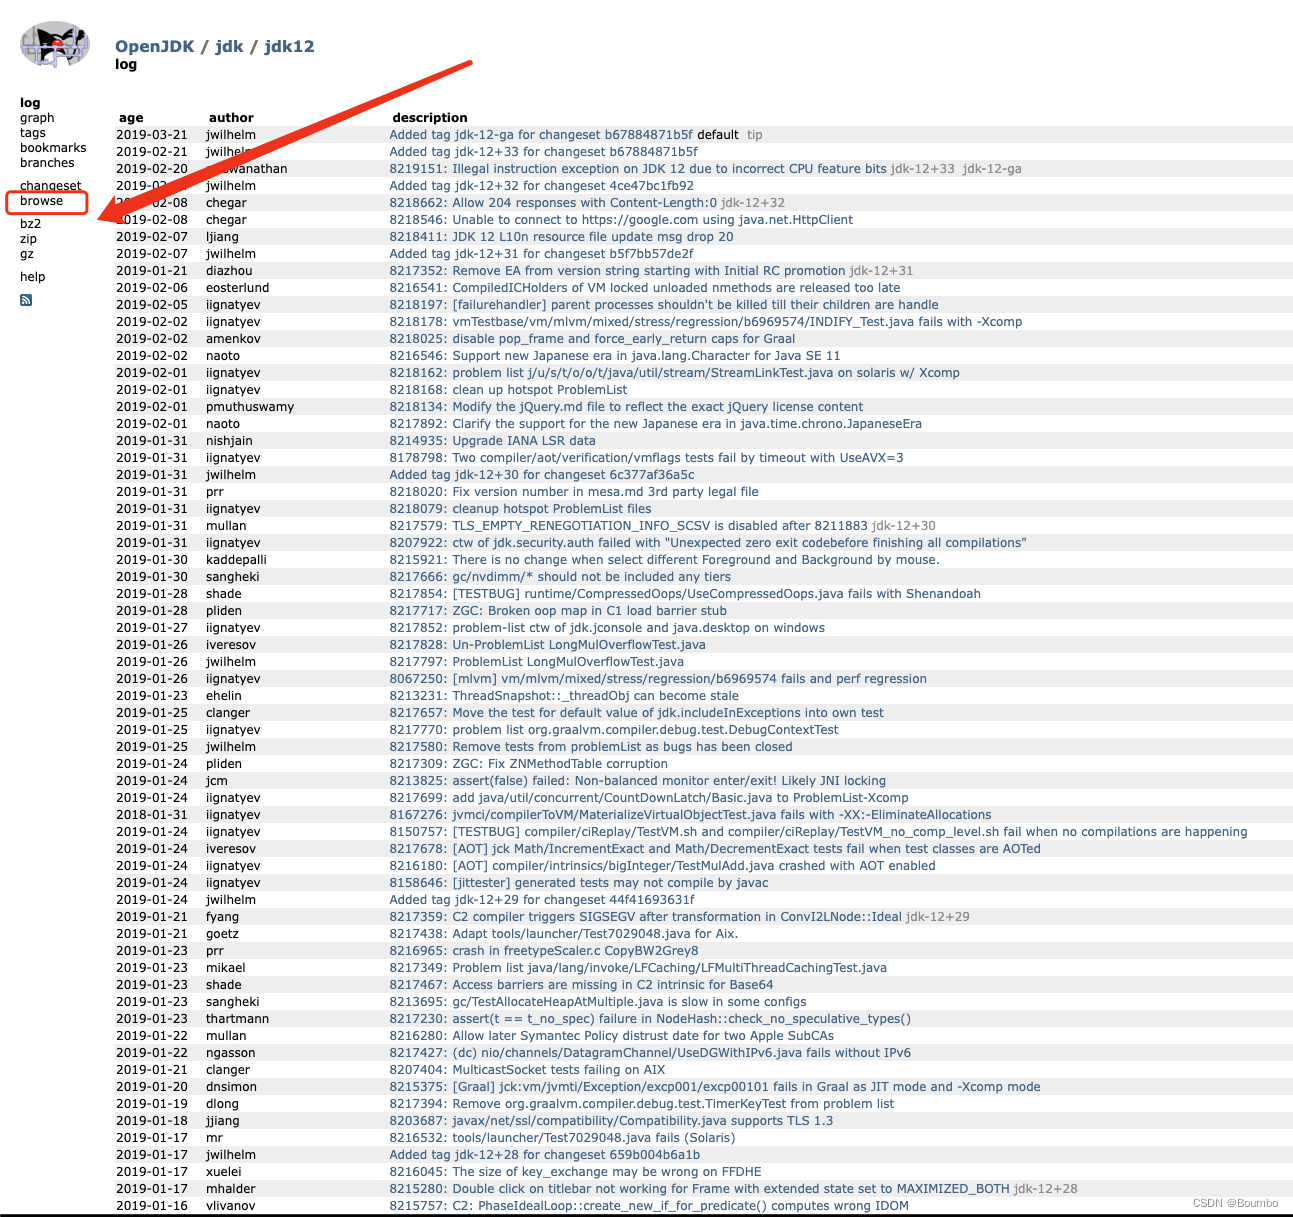The image size is (1293, 1217).
Task: Open changeset 8158646 jittester generated tests
Action: coord(579,883)
